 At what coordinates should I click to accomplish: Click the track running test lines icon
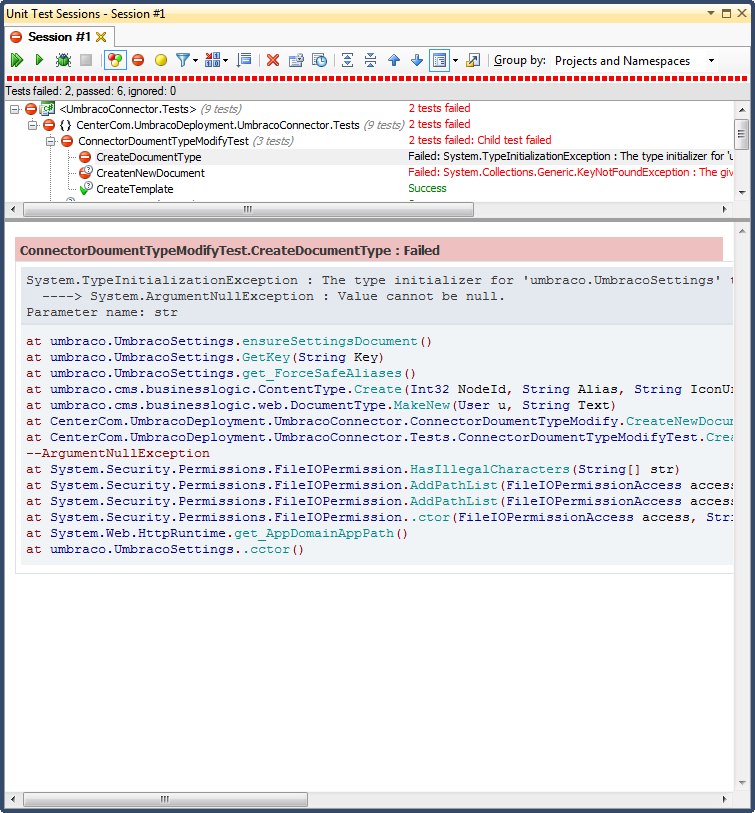tap(244, 60)
